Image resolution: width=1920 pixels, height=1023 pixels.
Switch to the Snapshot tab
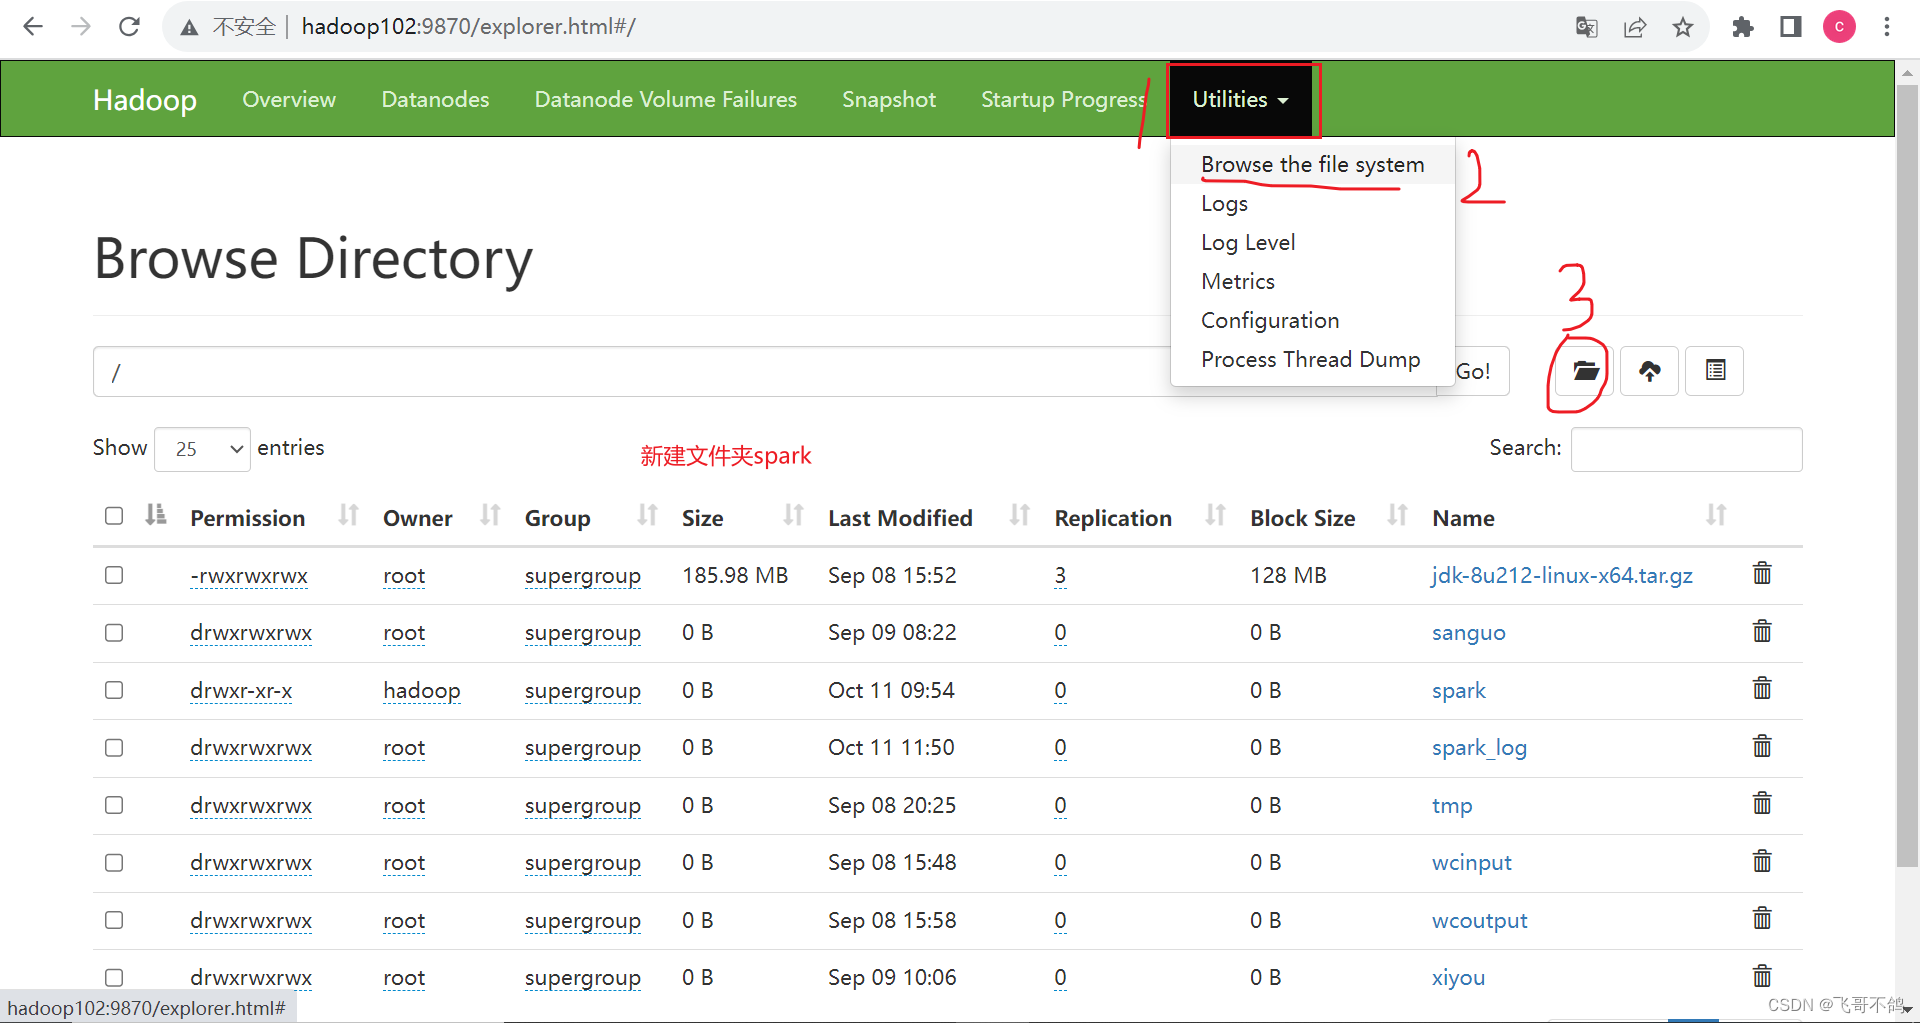888,100
